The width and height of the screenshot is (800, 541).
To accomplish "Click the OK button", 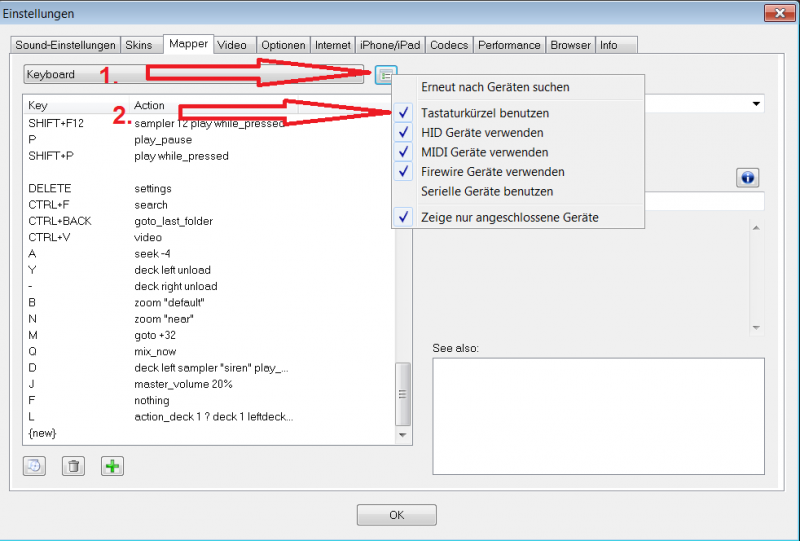I will click(396, 515).
